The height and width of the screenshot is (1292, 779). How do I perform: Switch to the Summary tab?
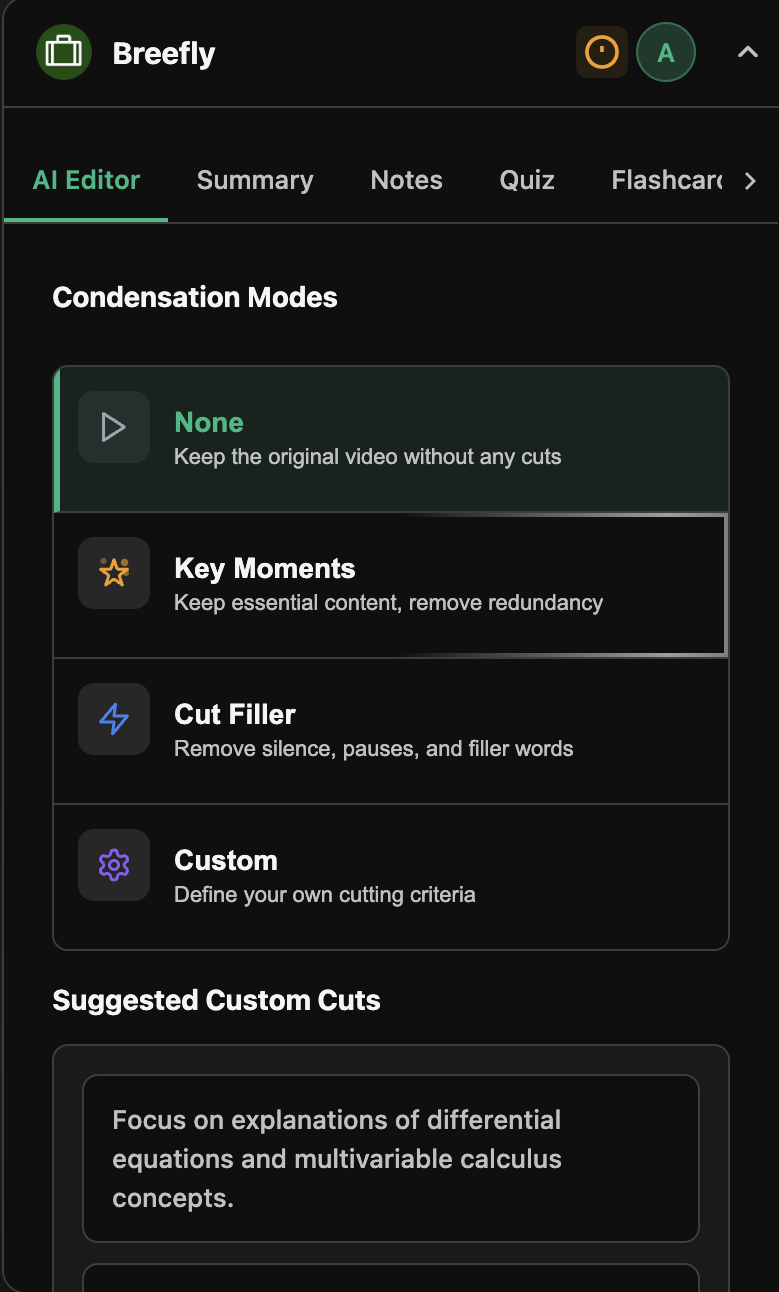pos(254,181)
